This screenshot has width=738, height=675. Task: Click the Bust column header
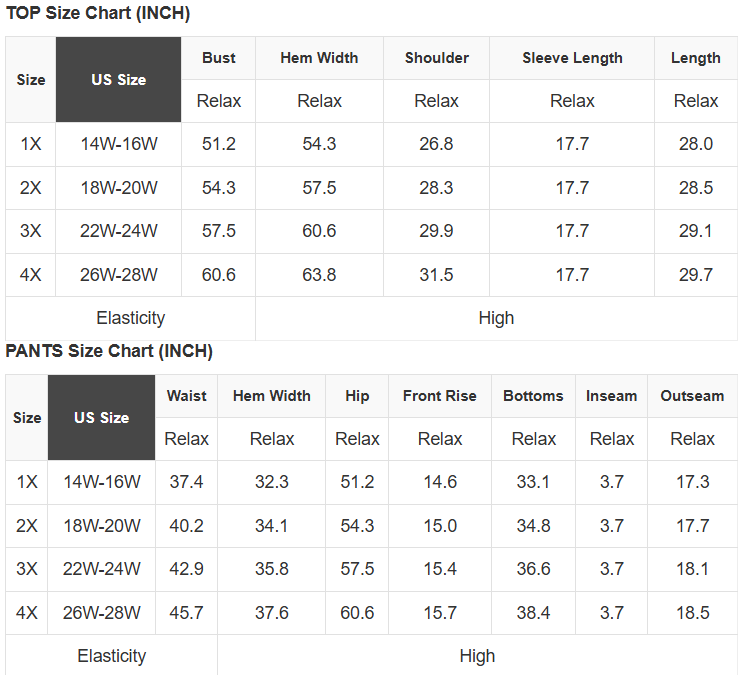point(218,58)
